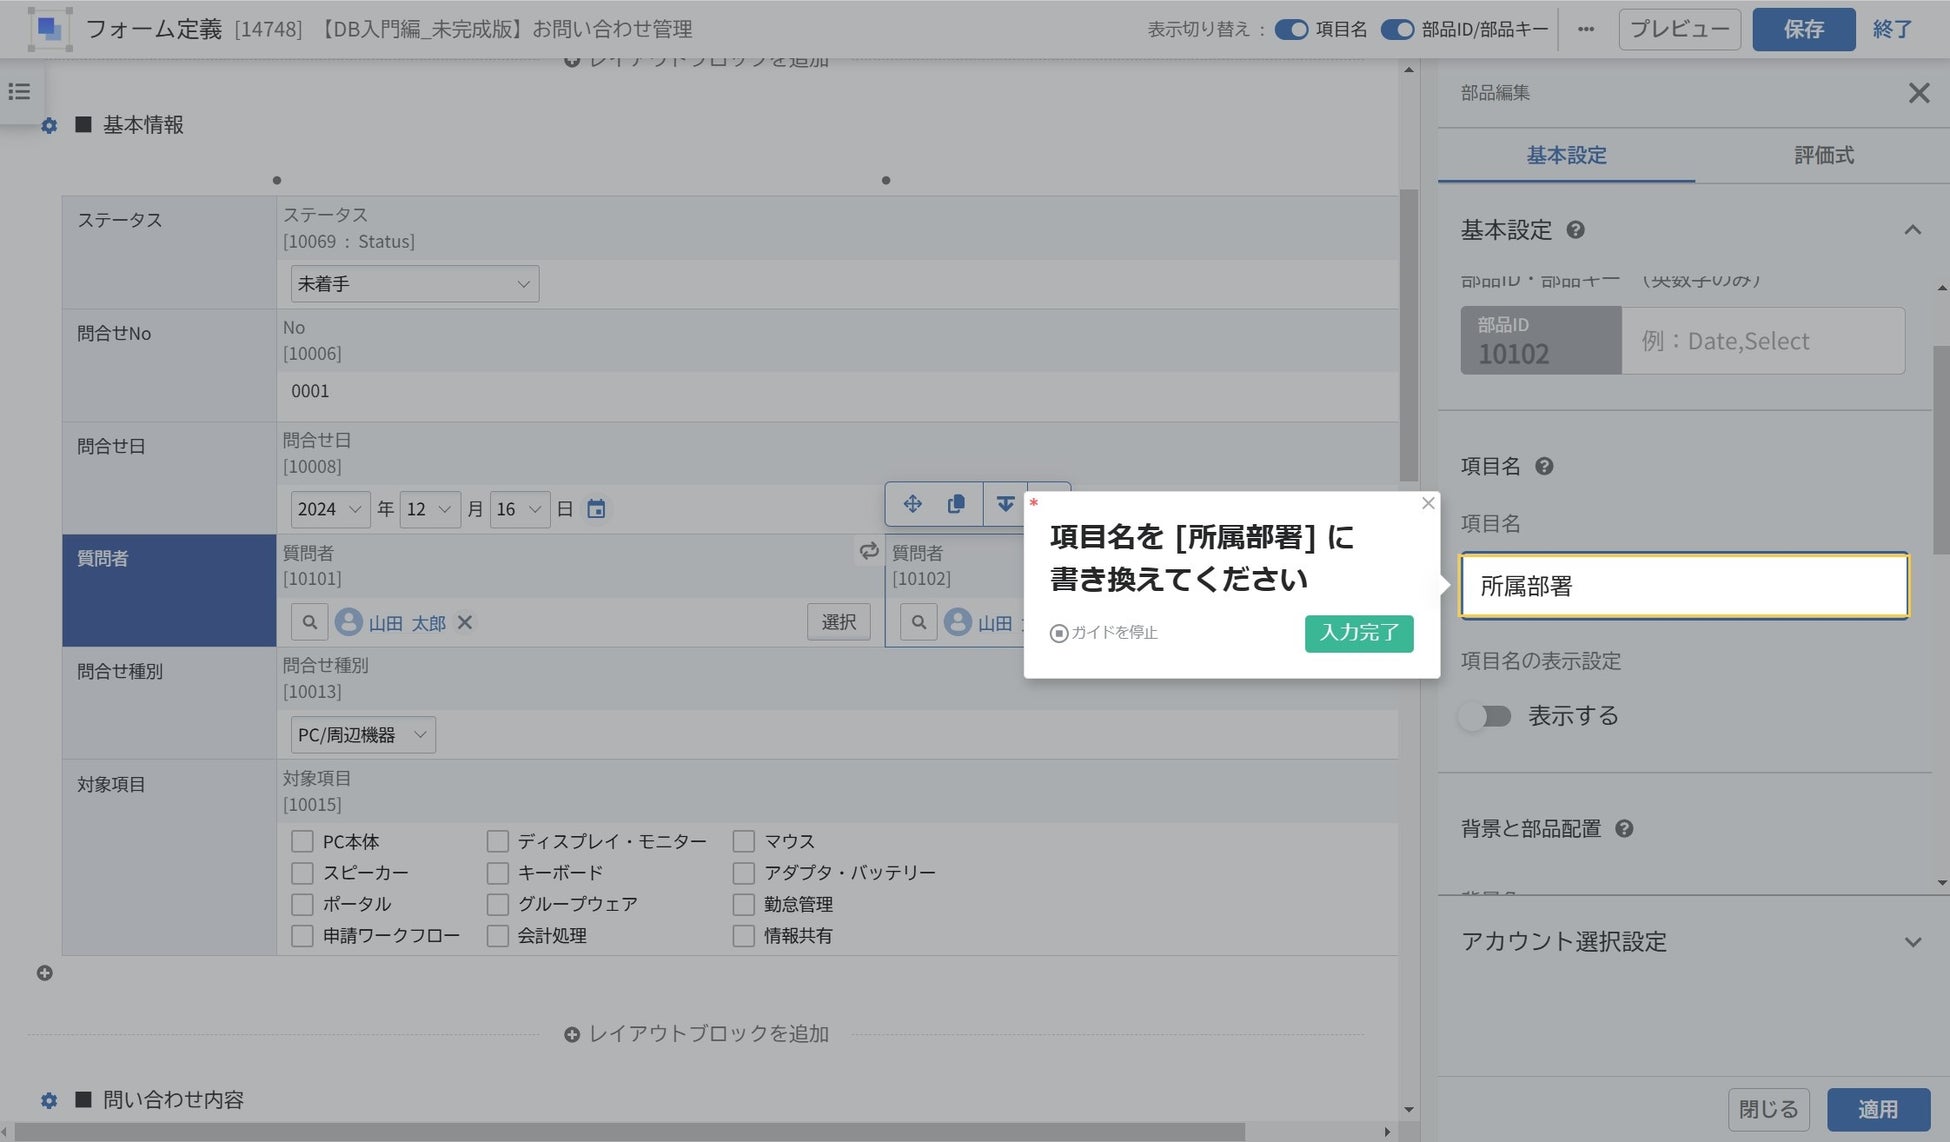Toggle the 部品ID/部品キー display switch
The image size is (1950, 1142).
tap(1397, 29)
